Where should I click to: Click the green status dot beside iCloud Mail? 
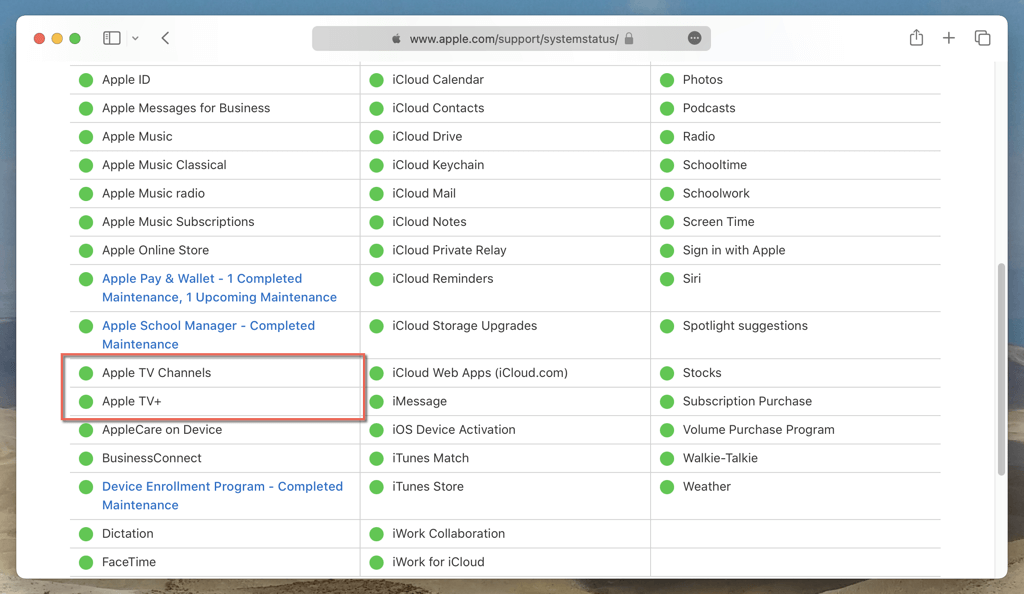pyautogui.click(x=377, y=194)
